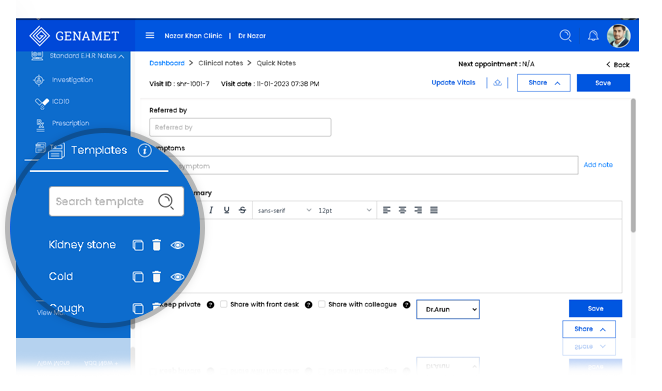
Task: Delete the Kidney stone template
Action: [157, 245]
